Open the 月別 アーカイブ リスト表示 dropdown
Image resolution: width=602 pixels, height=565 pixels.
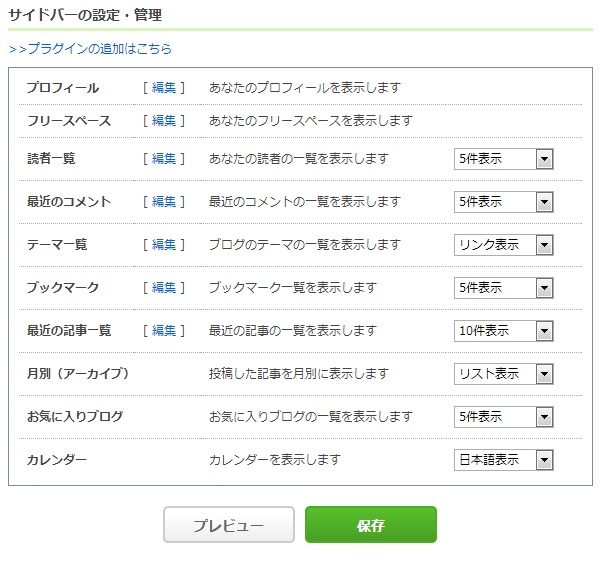503,374
